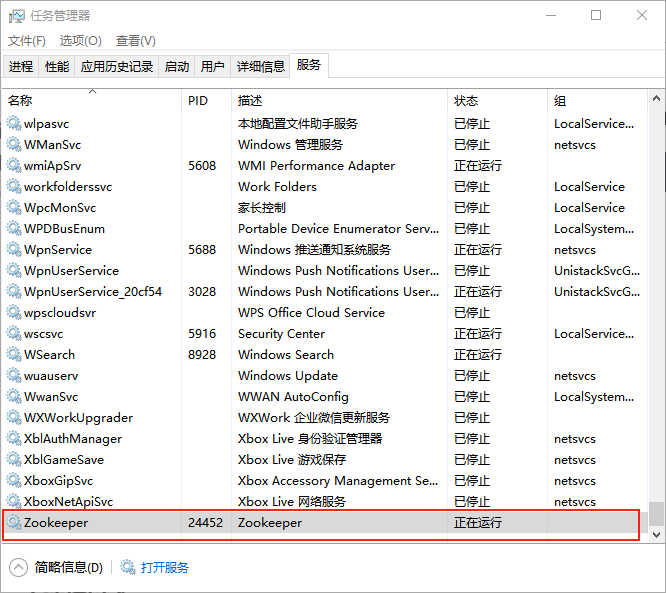Screen dimensions: 666x593
Task: Select the 服务 tab
Action: pos(309,65)
